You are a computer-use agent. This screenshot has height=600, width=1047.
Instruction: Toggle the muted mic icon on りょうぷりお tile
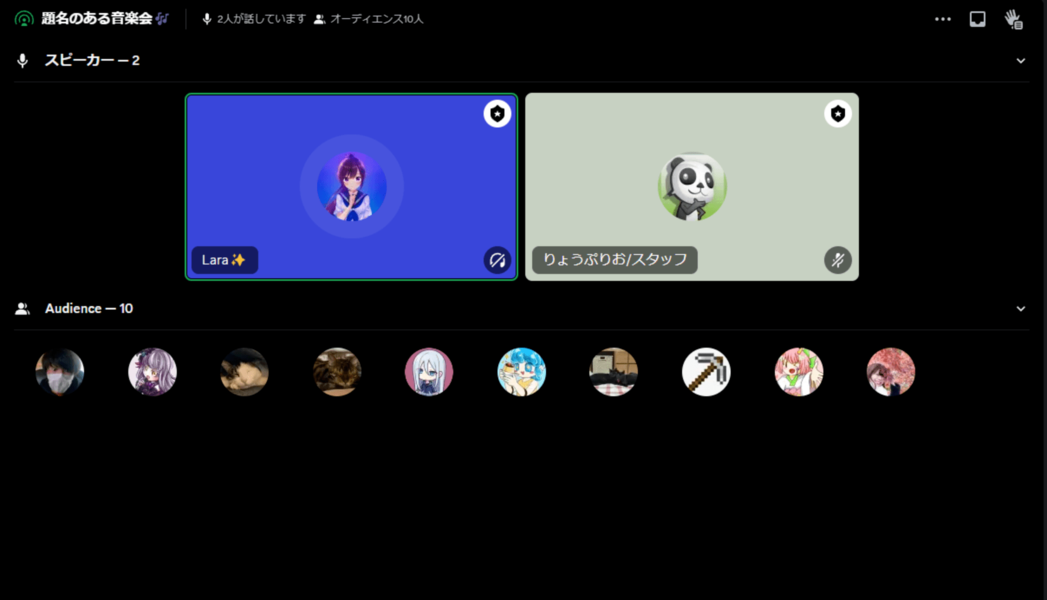pos(838,260)
